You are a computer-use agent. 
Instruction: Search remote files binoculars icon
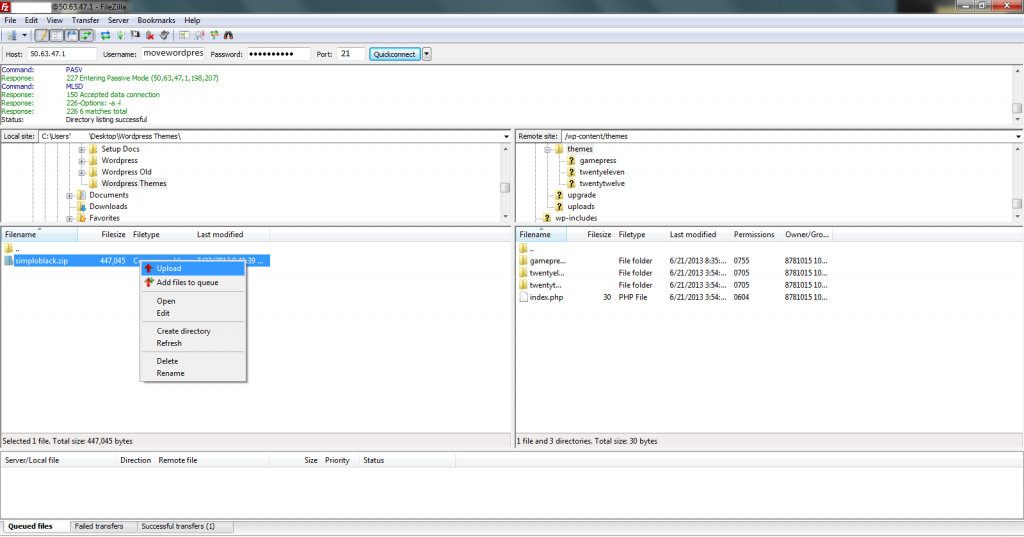(x=229, y=35)
